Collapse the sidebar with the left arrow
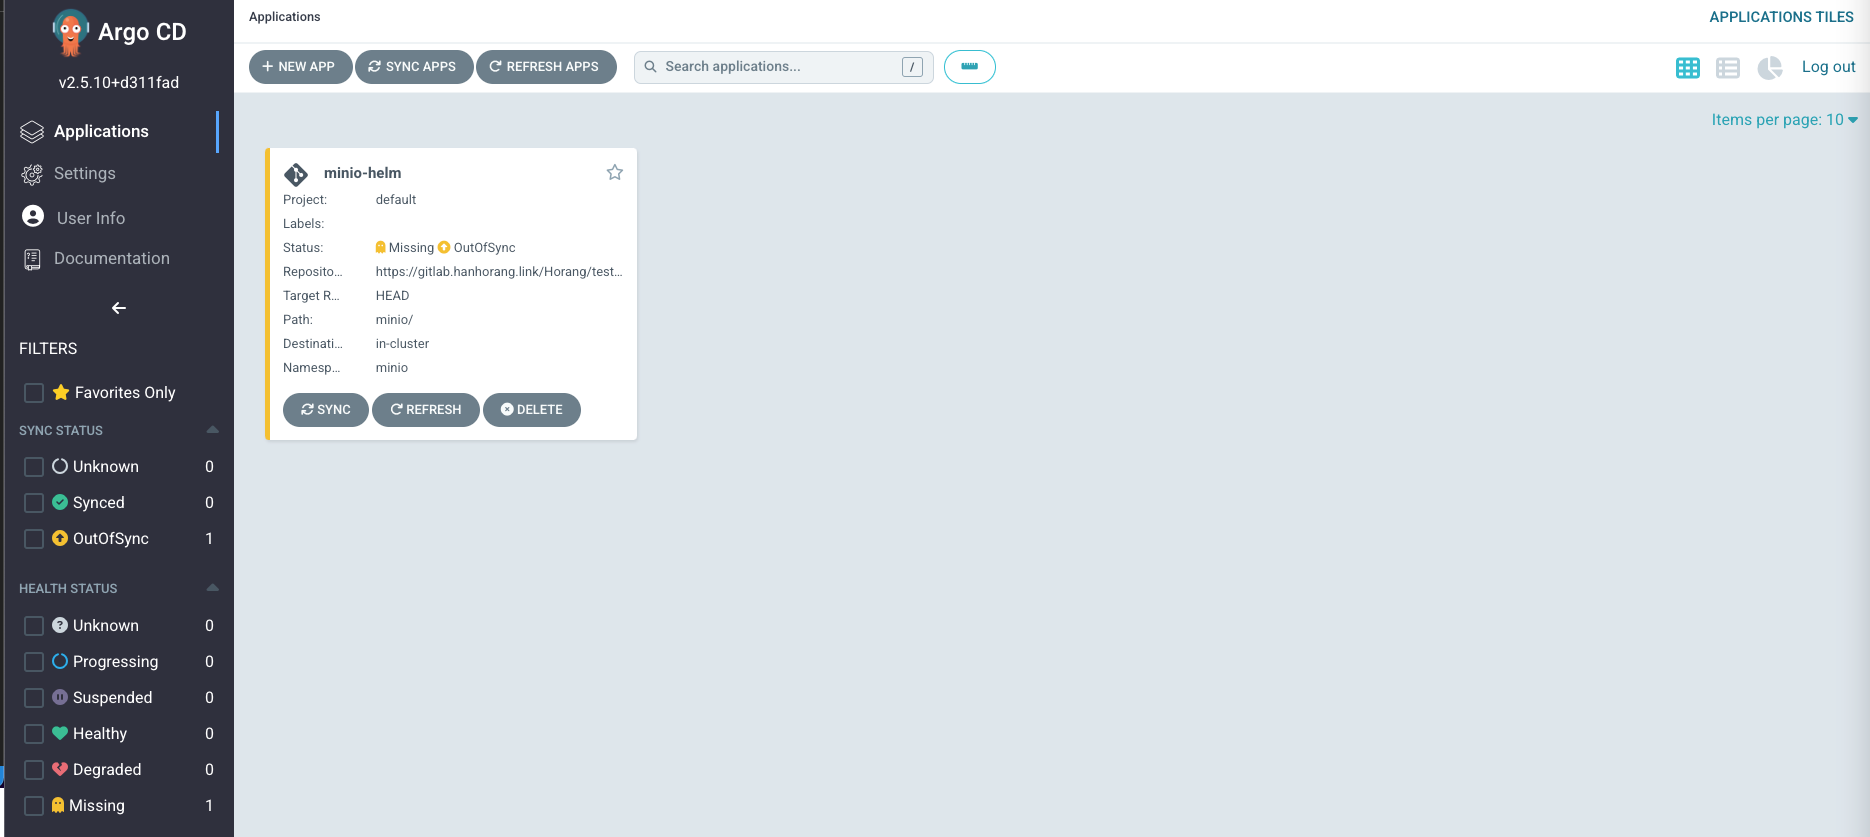 click(118, 308)
